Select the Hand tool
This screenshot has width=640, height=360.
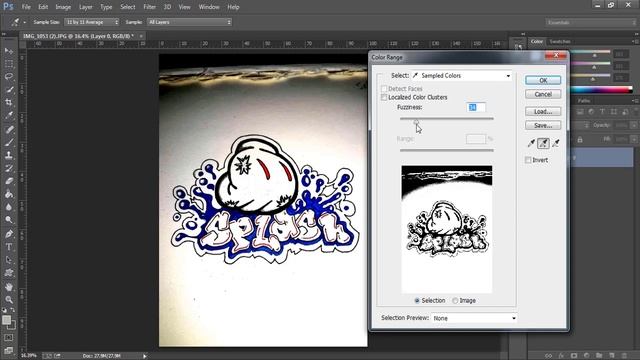[x=9, y=287]
